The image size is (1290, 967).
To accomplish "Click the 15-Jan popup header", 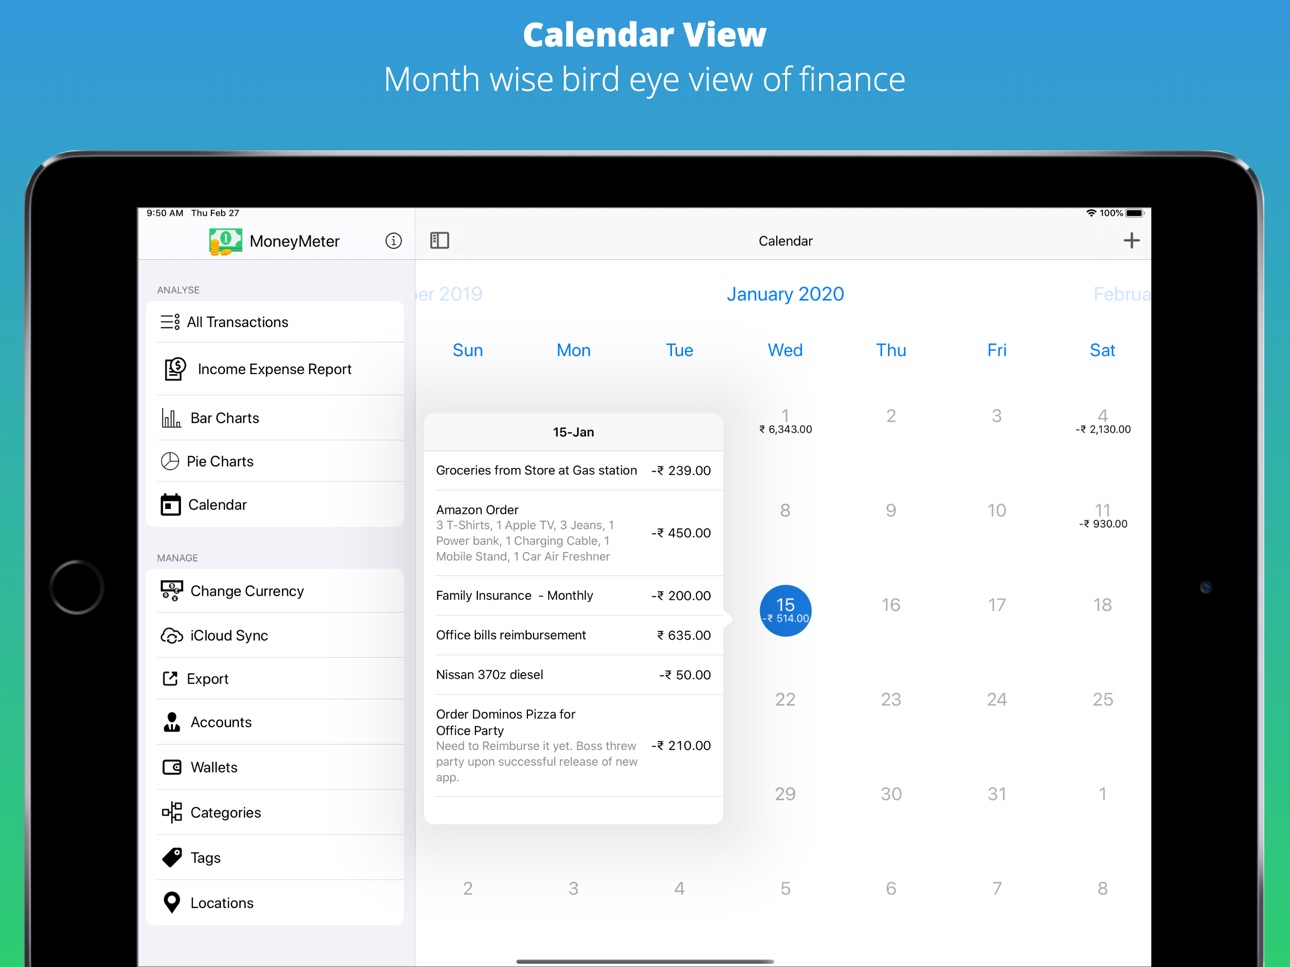I will [573, 432].
